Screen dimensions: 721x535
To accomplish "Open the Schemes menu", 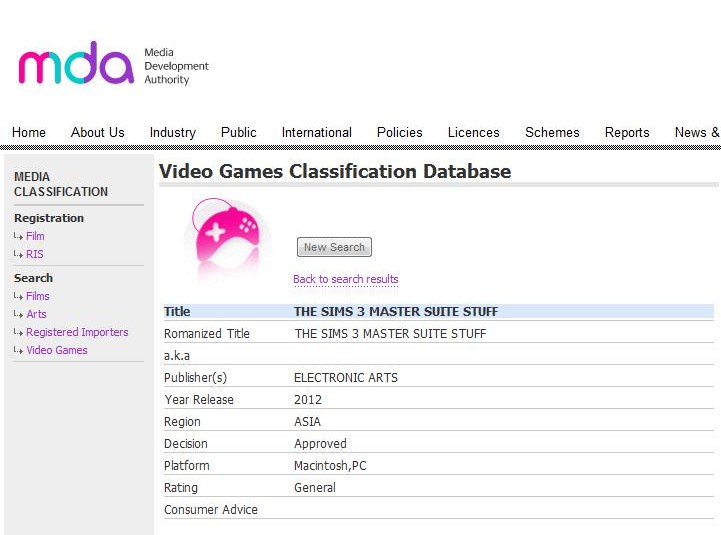I will [552, 132].
